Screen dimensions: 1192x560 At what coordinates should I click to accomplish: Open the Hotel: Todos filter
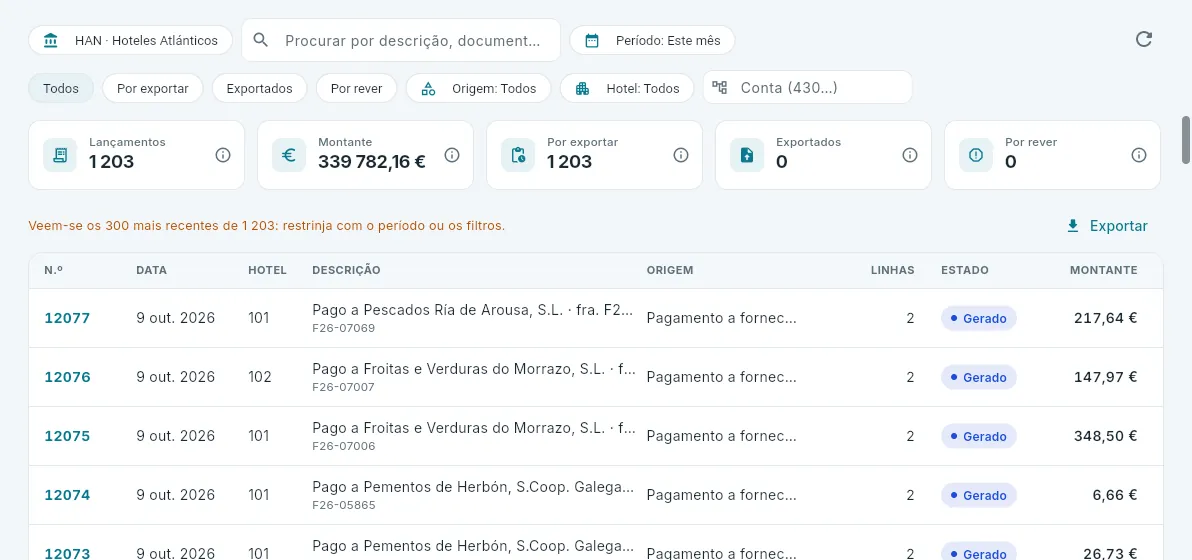(627, 88)
